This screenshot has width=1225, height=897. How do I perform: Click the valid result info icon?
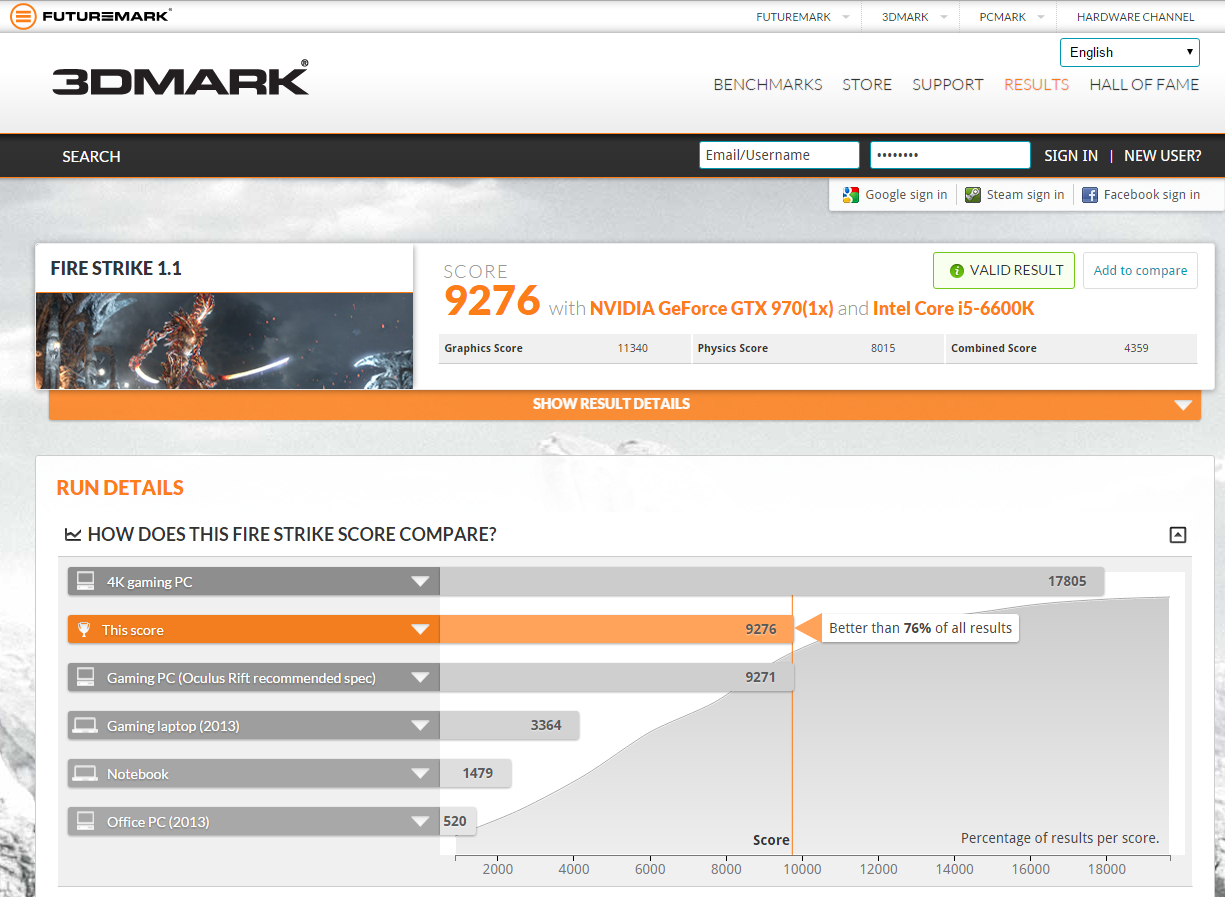(x=956, y=270)
